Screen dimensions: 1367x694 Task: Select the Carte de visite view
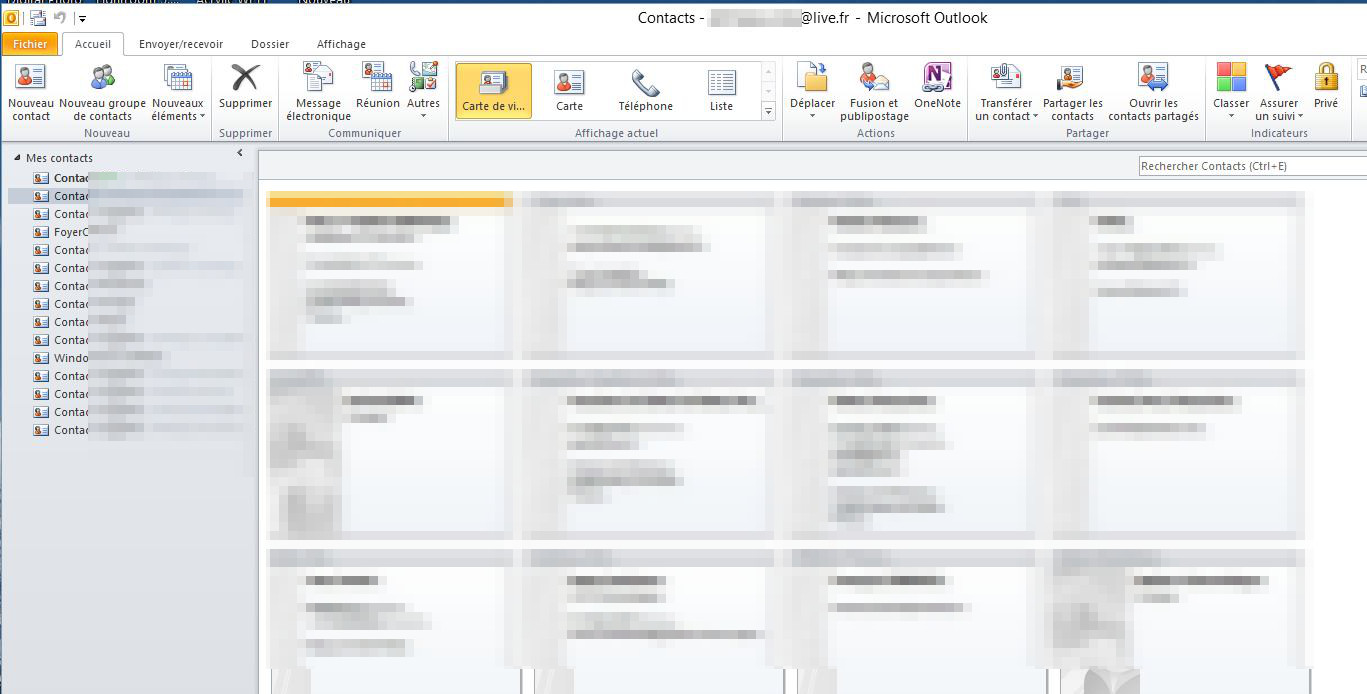[493, 91]
